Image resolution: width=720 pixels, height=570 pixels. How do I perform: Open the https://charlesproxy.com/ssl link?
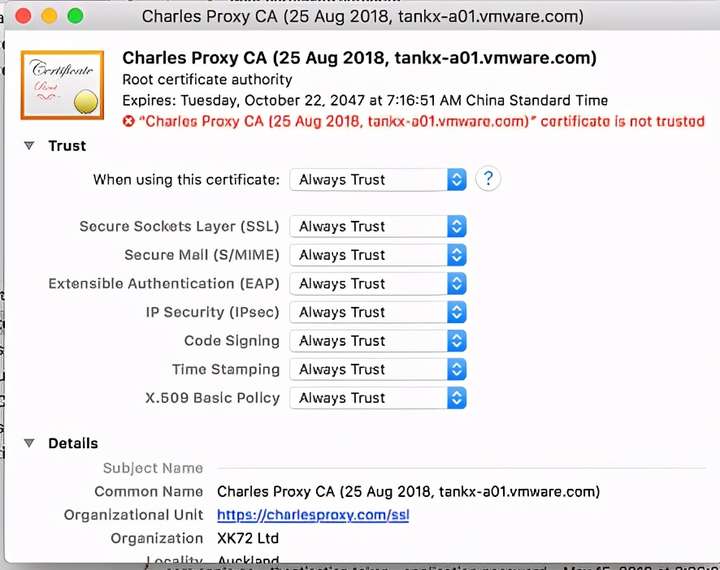tap(313, 515)
